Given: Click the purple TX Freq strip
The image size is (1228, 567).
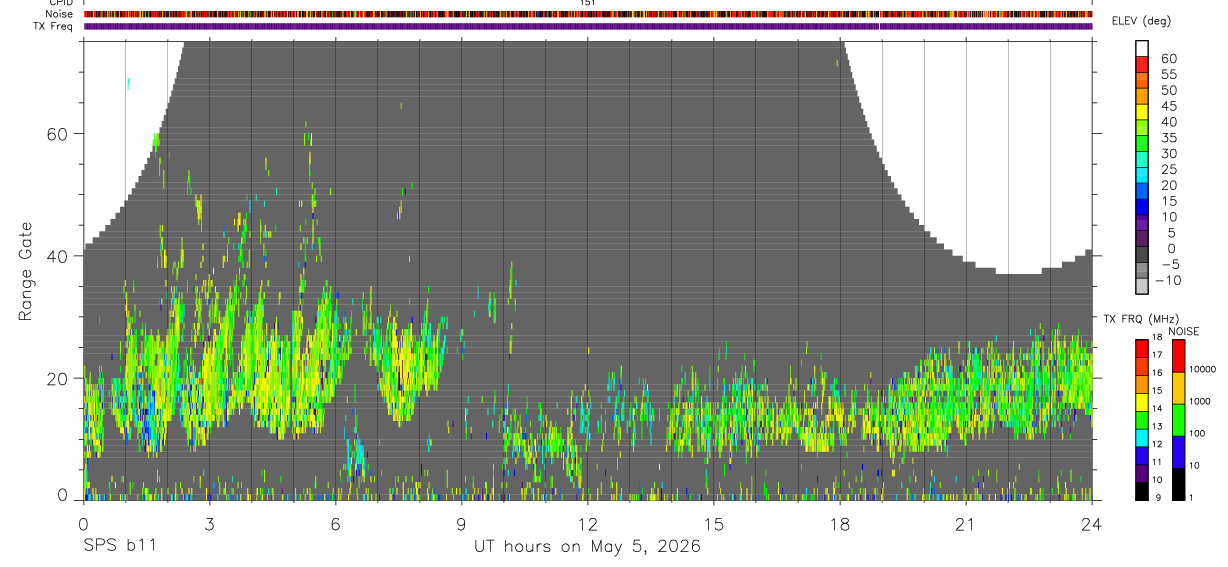Looking at the screenshot, I should [588, 27].
